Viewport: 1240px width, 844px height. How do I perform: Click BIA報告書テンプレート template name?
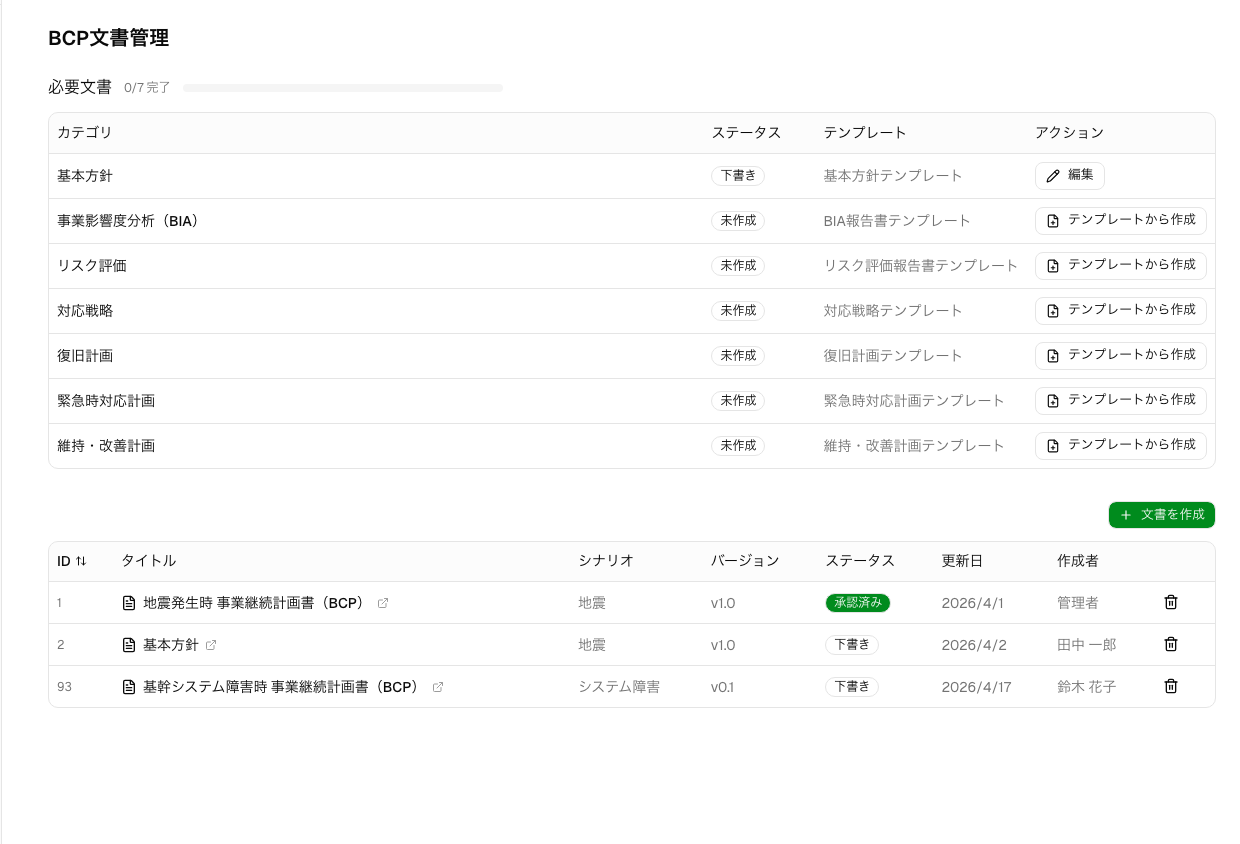897,221
